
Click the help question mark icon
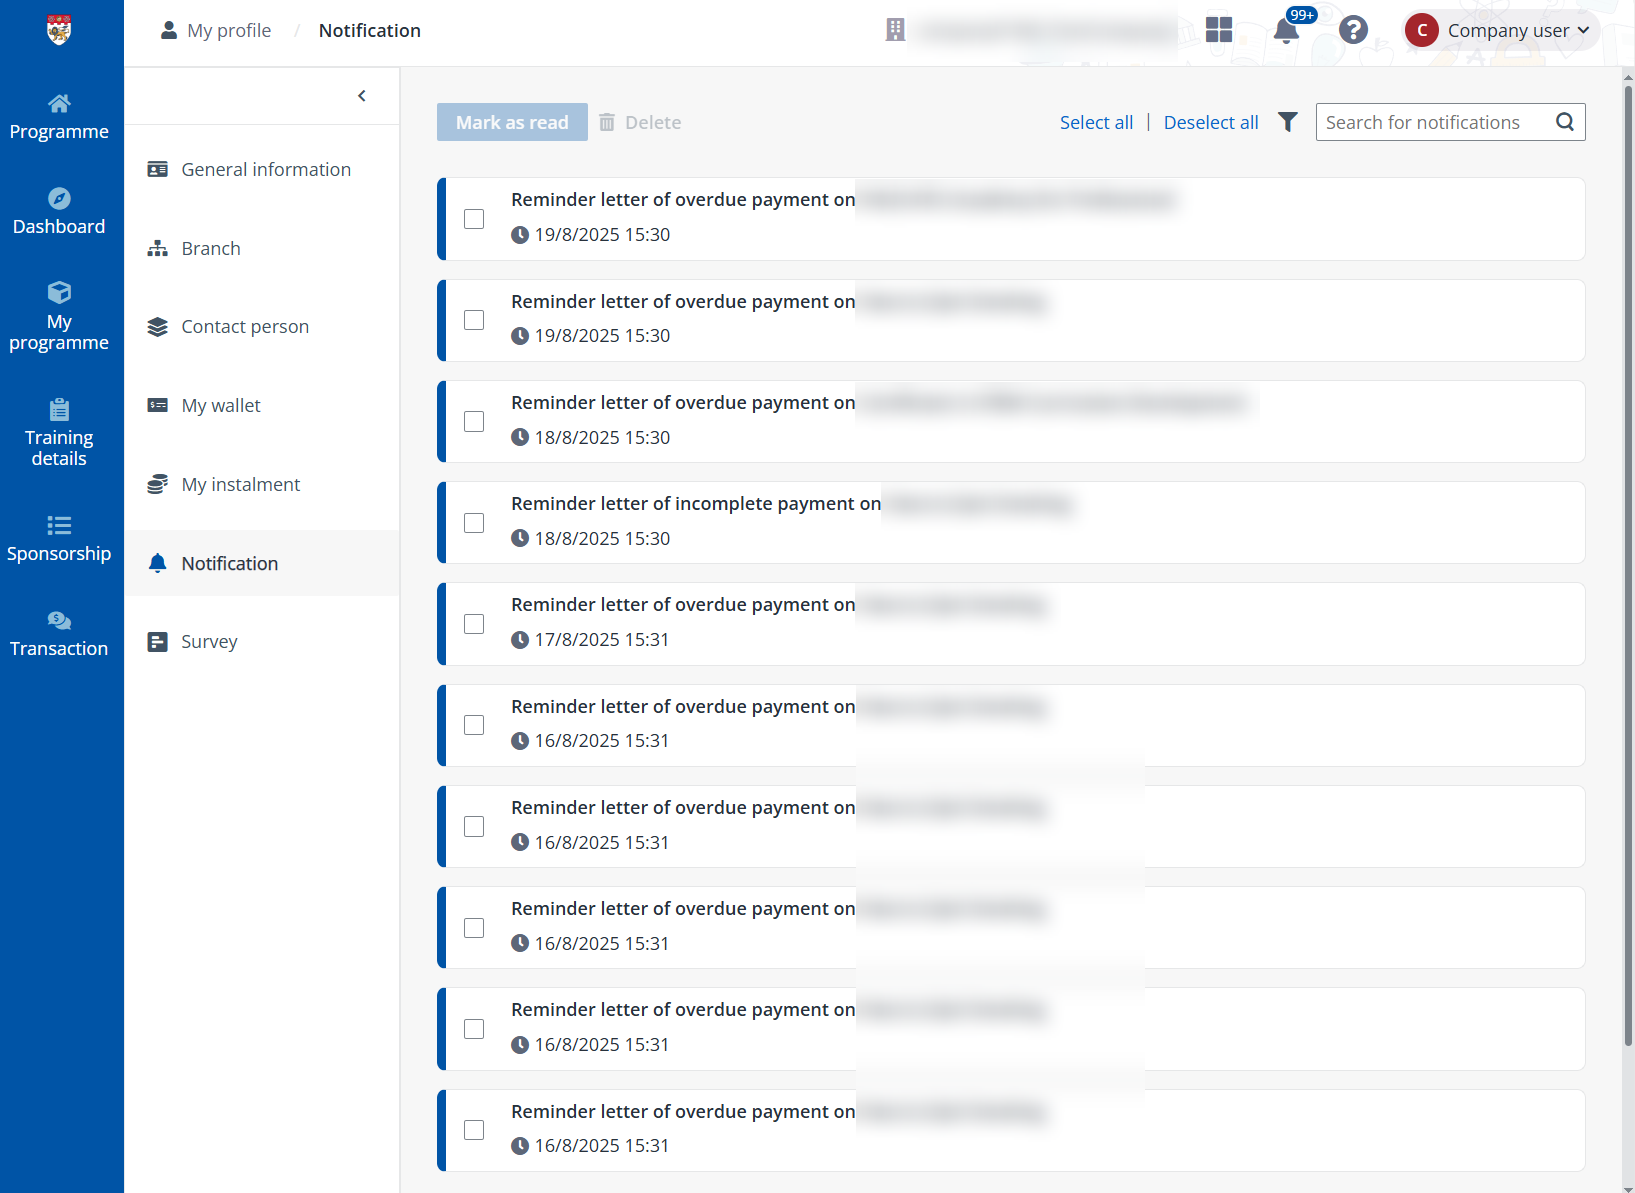(x=1353, y=30)
